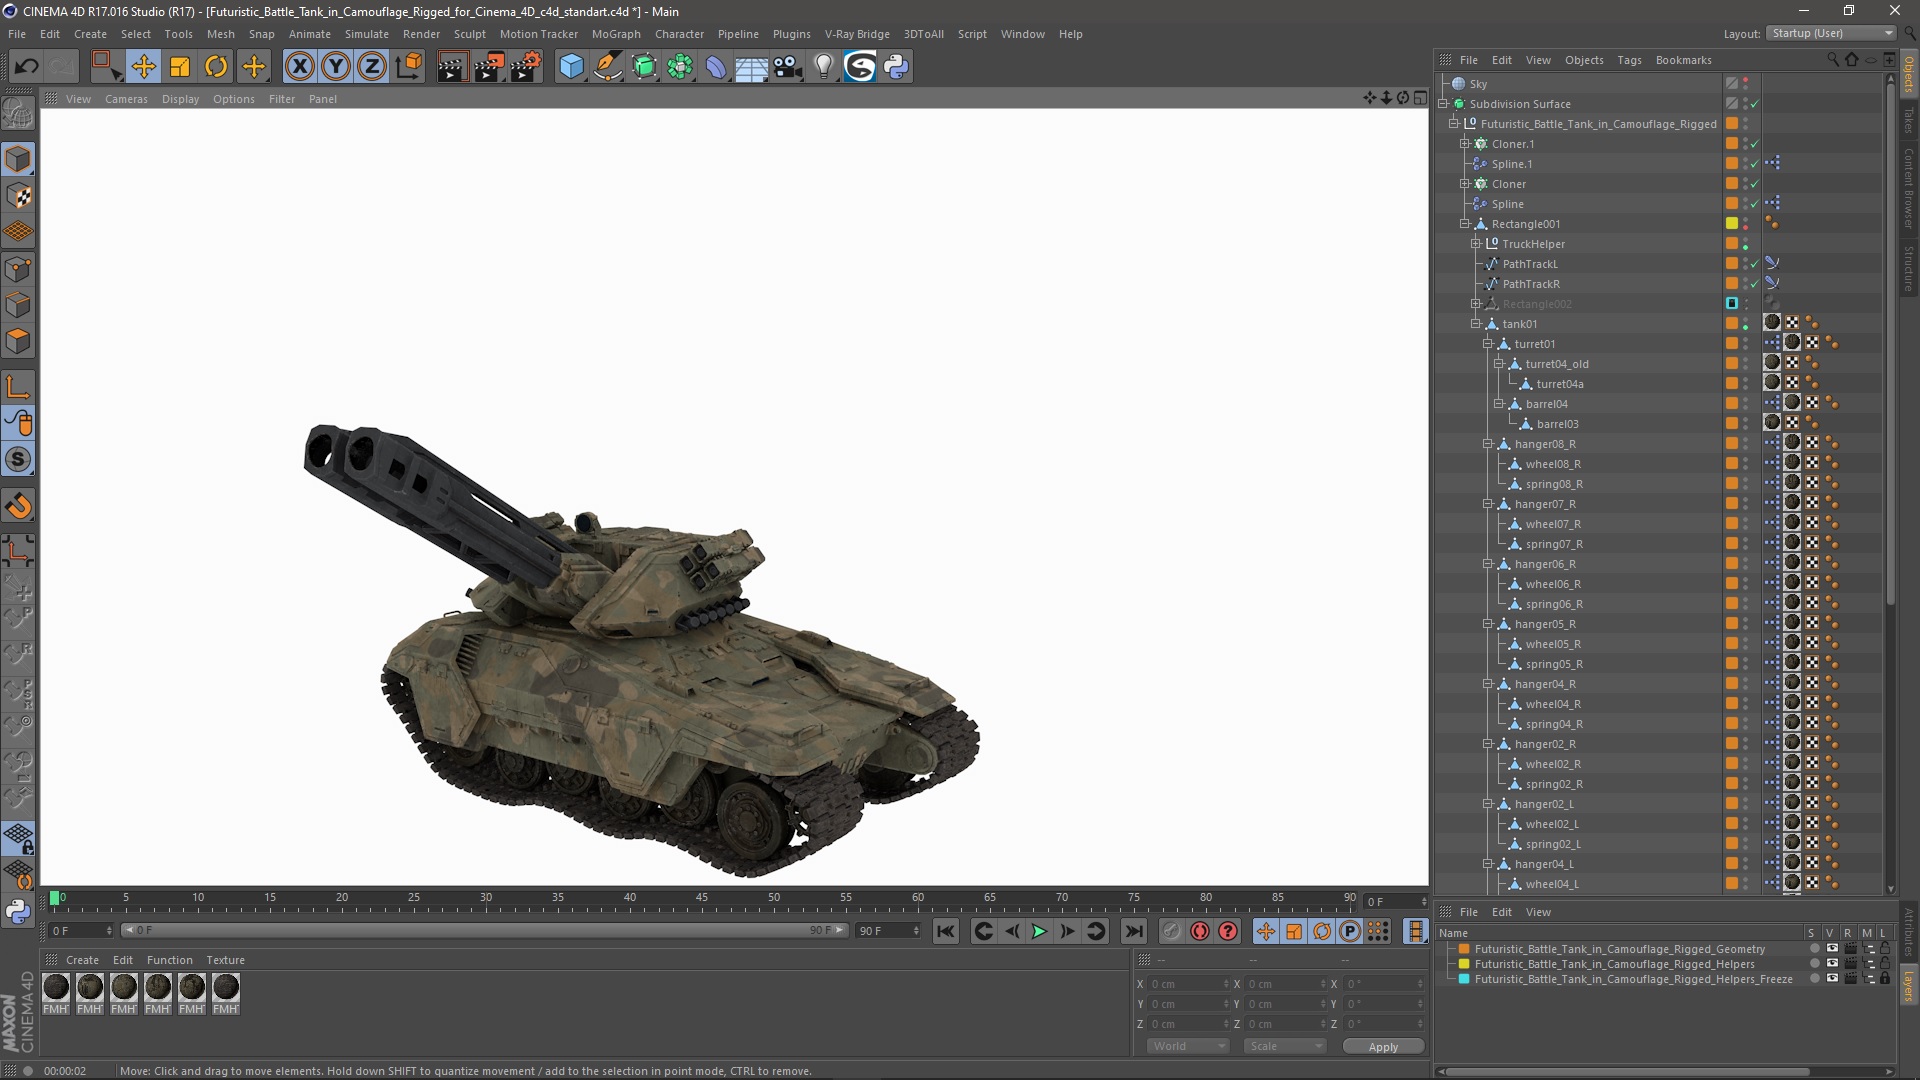This screenshot has width=1920, height=1080.
Task: Toggle visibility of Rigged_Geometry layer
Action: (x=1832, y=949)
